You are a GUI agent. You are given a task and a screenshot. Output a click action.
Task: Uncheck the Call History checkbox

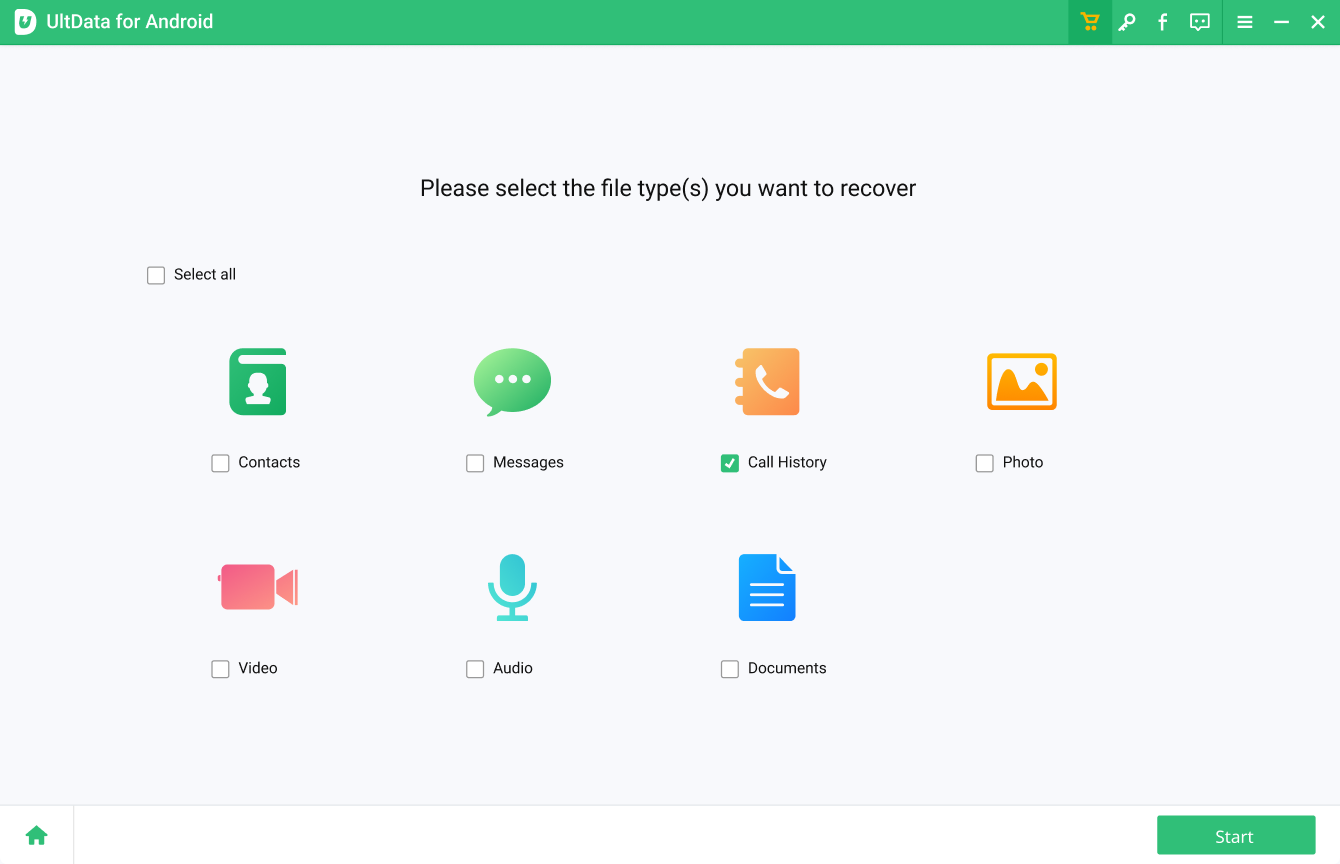pyautogui.click(x=730, y=463)
